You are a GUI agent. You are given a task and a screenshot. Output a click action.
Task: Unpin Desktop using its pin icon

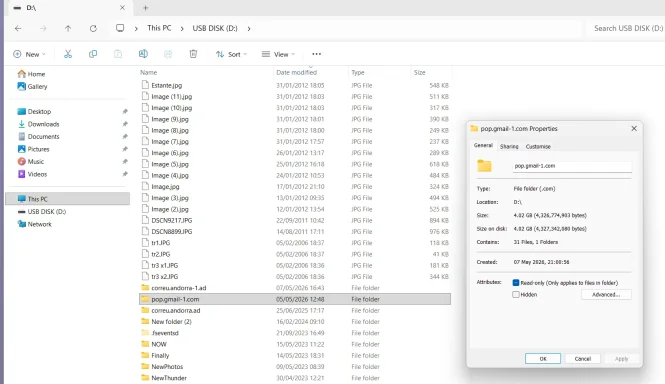coord(125,112)
